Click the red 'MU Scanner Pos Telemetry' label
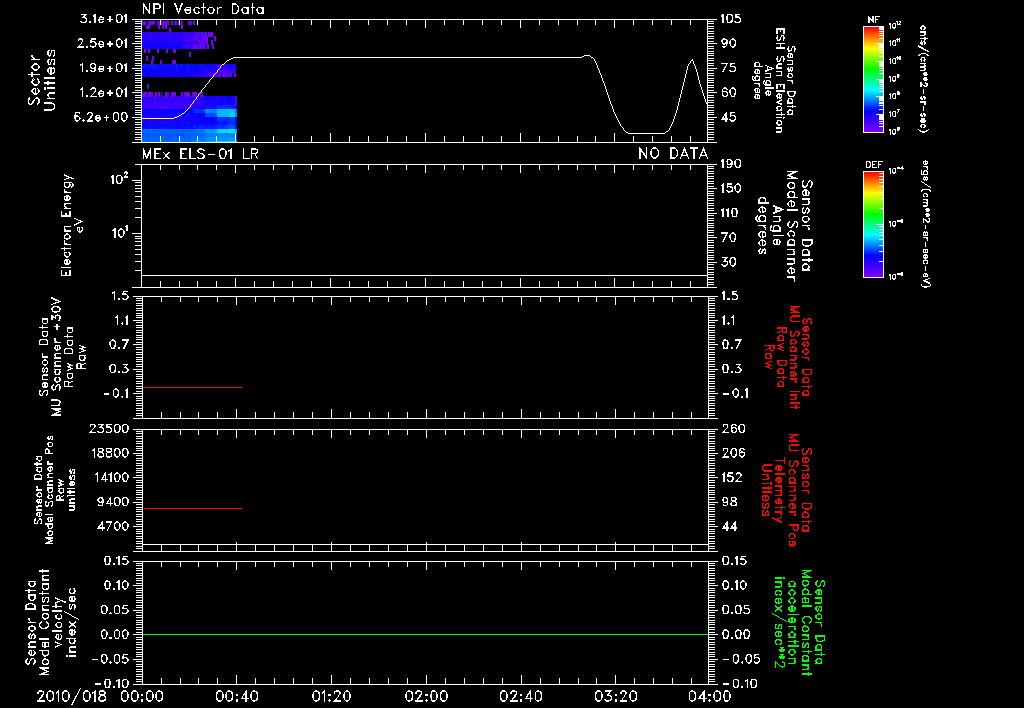Viewport: 1024px width, 708px height. click(x=784, y=490)
